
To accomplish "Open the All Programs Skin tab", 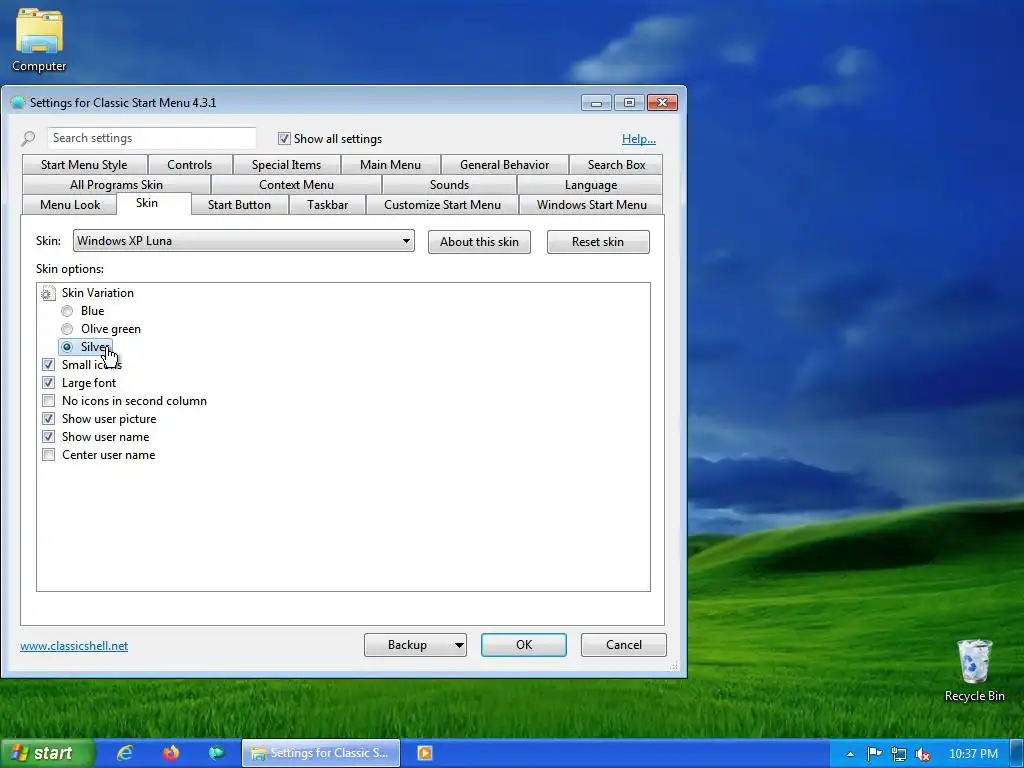I will pyautogui.click(x=116, y=185).
